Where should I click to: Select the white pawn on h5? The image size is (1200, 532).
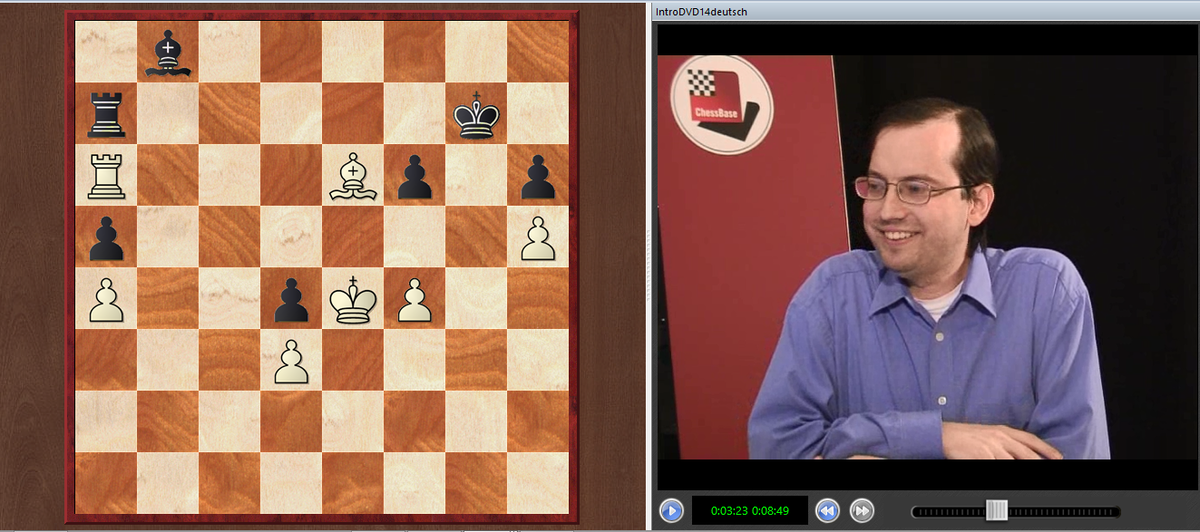pyautogui.click(x=538, y=238)
